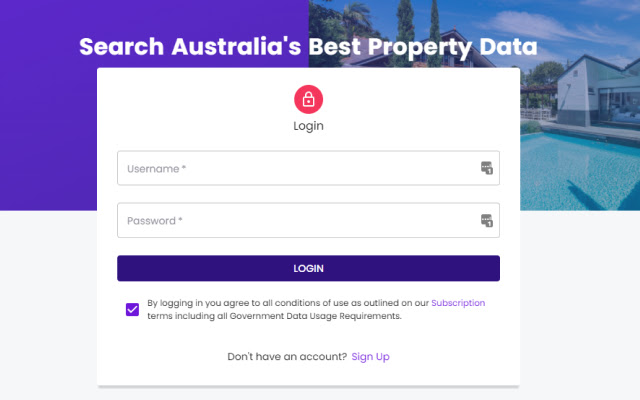Viewport: 640px width, 400px height.
Task: Click the Search Australia's Best Property Data headline
Action: [308, 47]
